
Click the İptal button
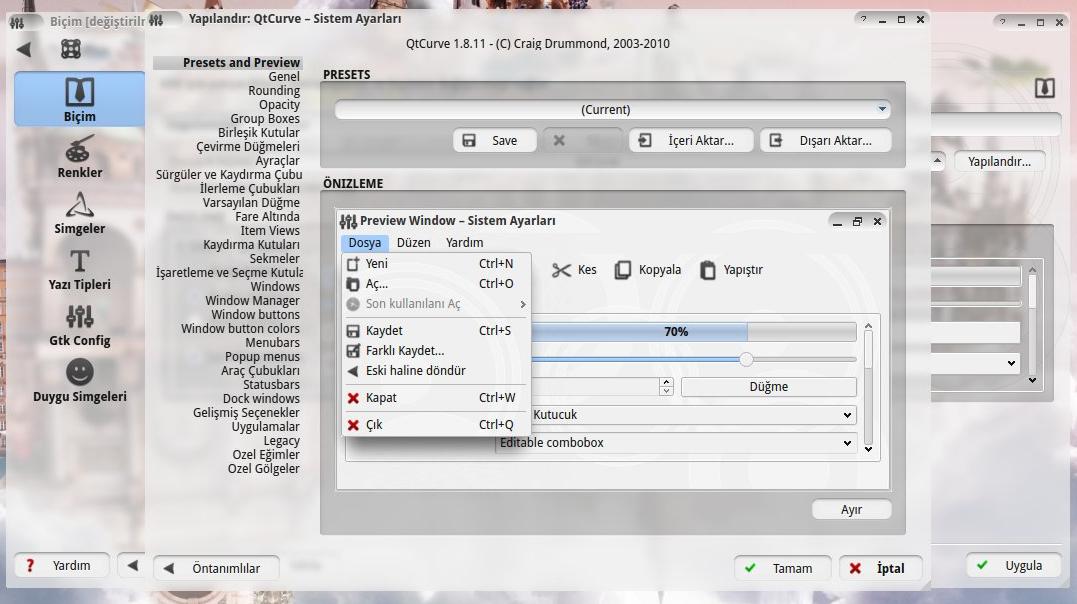[881, 568]
